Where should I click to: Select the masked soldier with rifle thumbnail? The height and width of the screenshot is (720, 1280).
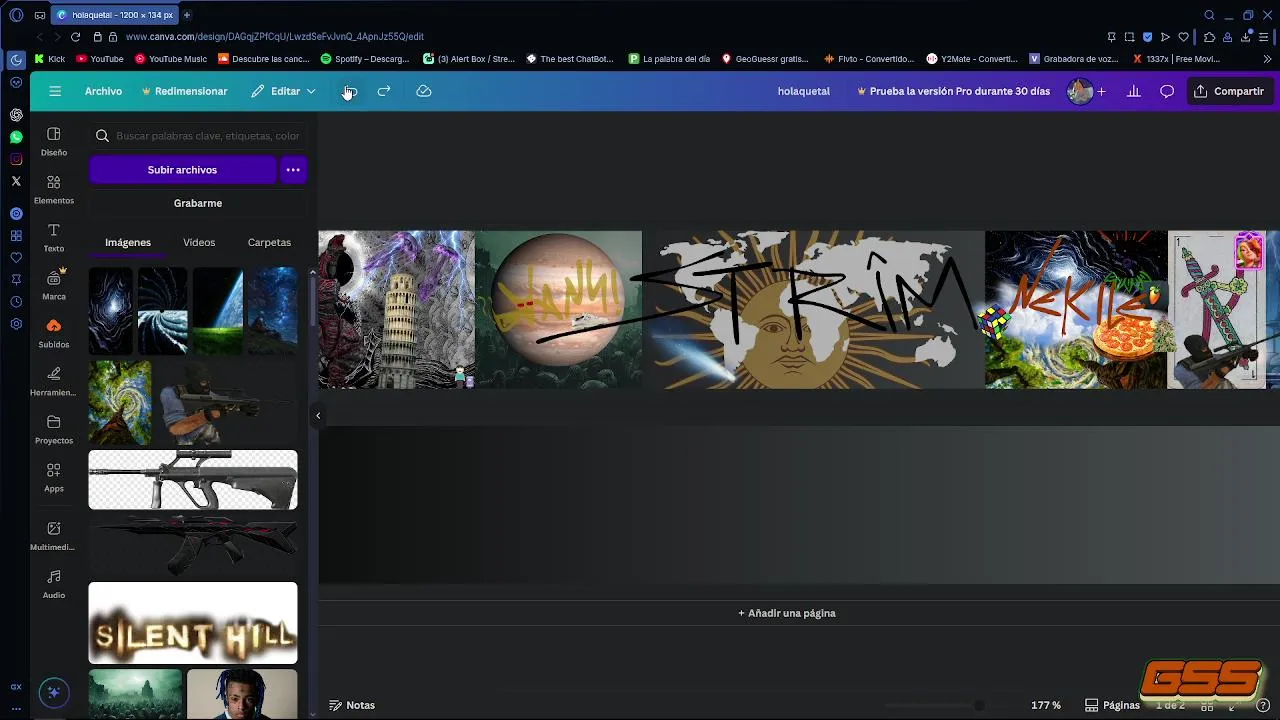[227, 403]
